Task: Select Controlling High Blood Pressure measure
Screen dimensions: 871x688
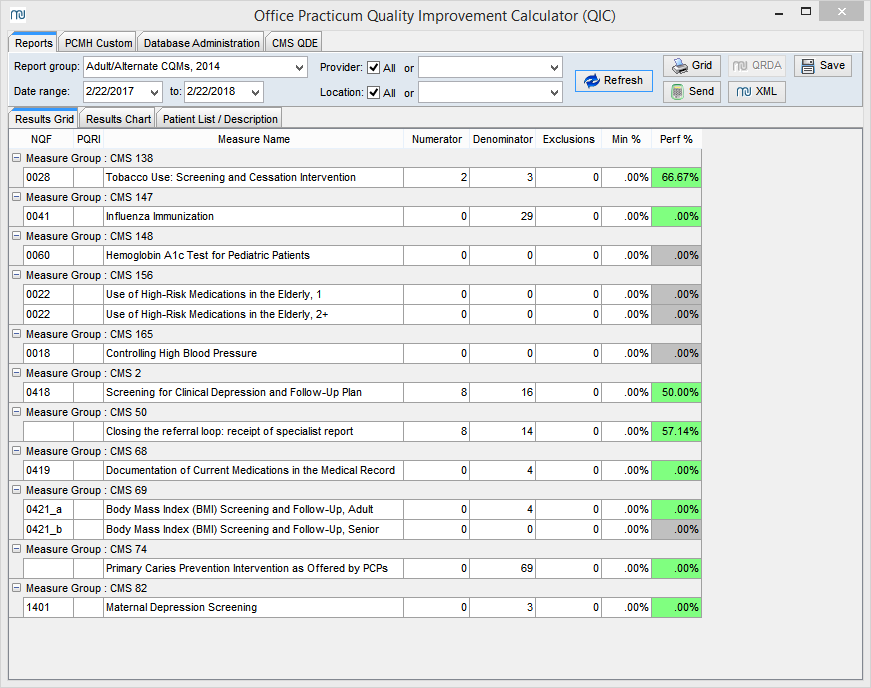Action: coord(362,353)
